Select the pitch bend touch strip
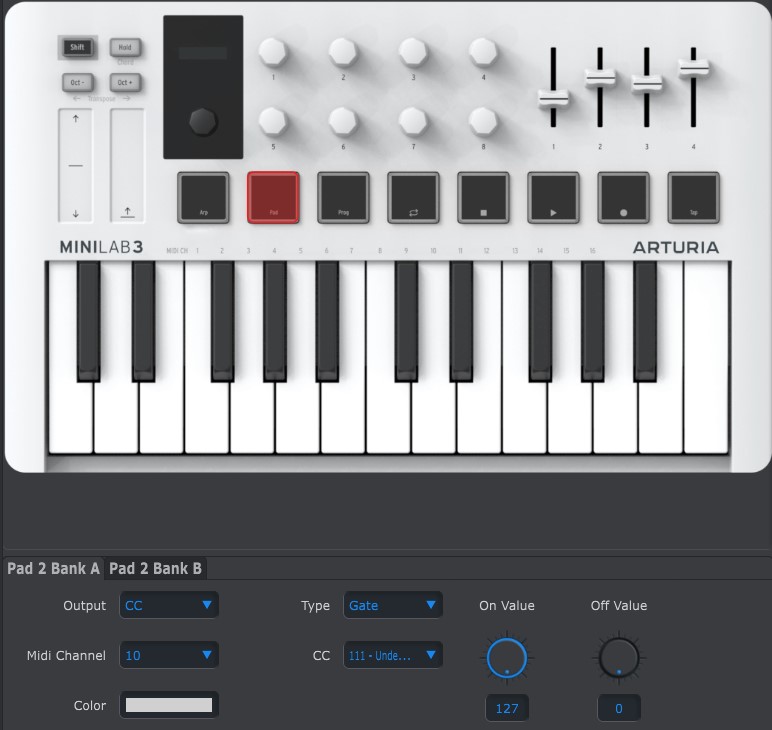 tap(75, 165)
